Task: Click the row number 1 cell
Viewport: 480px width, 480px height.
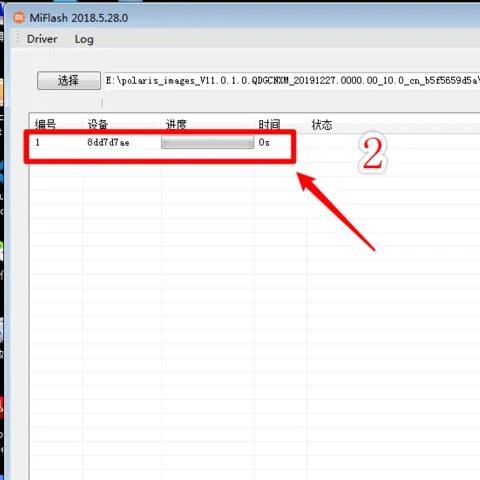Action: [38, 143]
